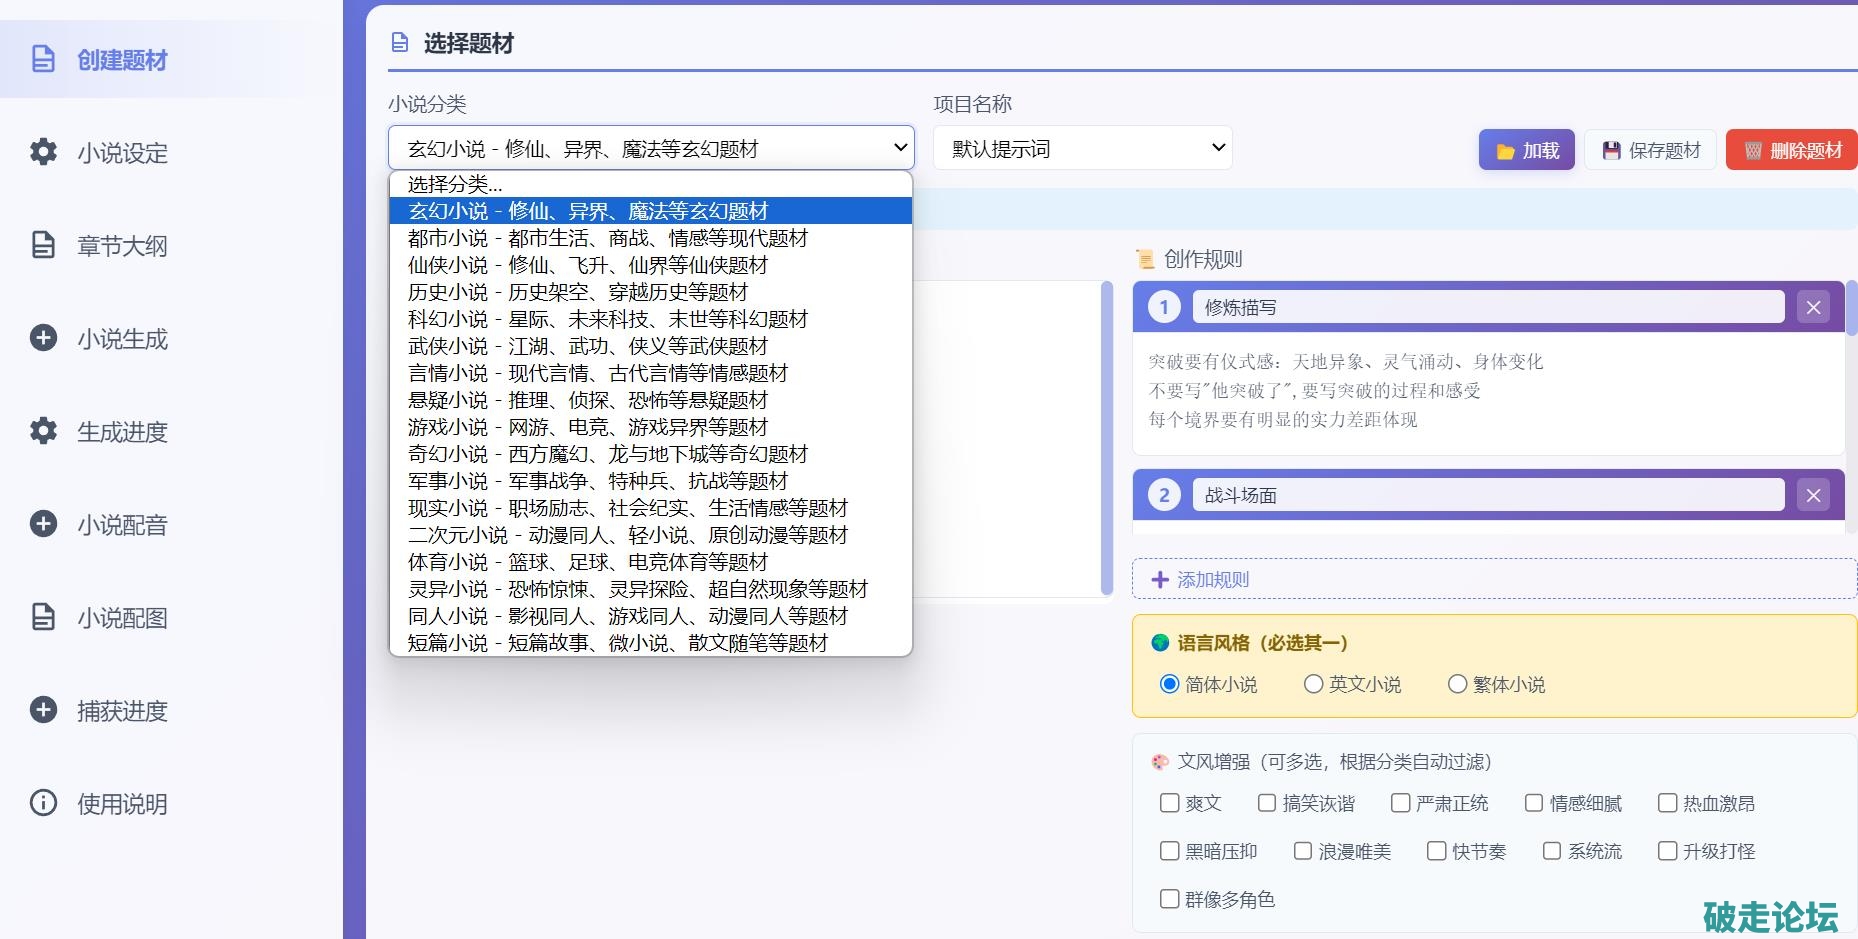
Task: Click the 保存题材 button
Action: pos(1651,150)
